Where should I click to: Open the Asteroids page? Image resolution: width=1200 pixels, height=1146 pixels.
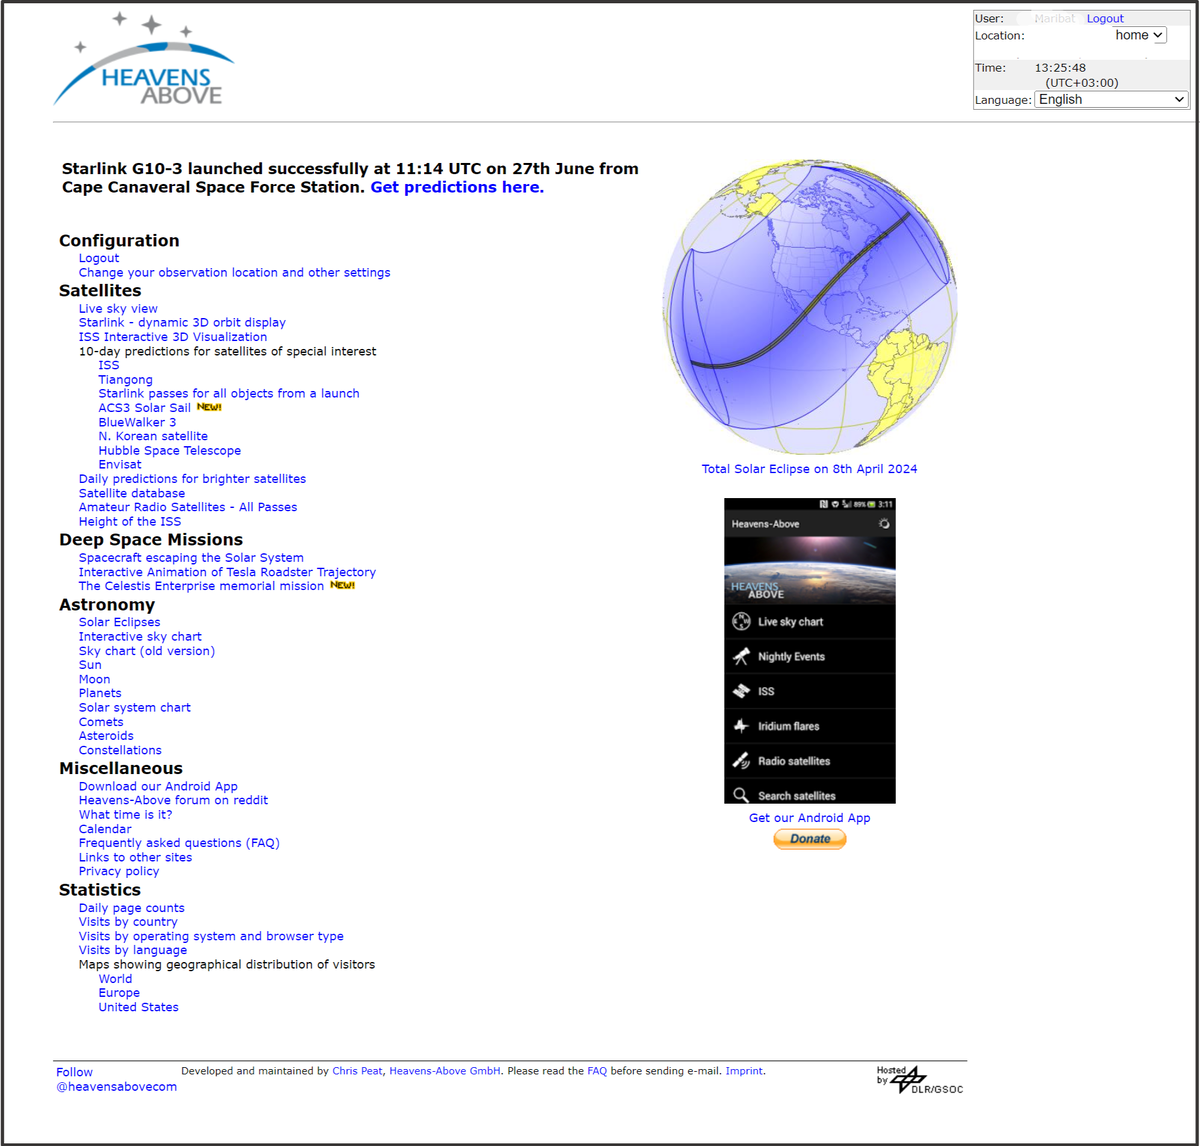[x=106, y=736]
